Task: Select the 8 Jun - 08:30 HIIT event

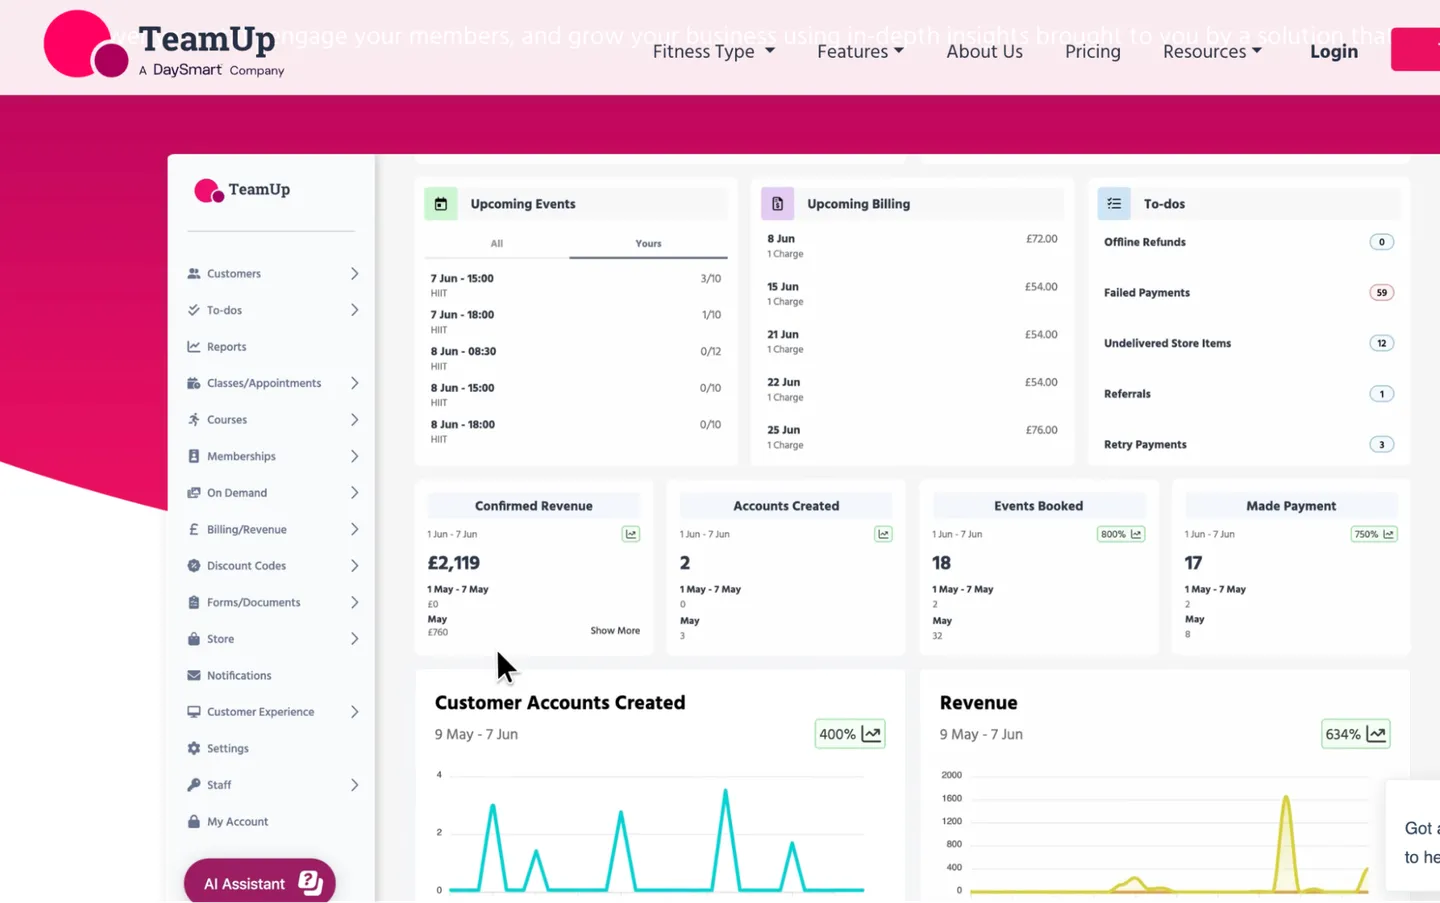Action: pos(576,358)
